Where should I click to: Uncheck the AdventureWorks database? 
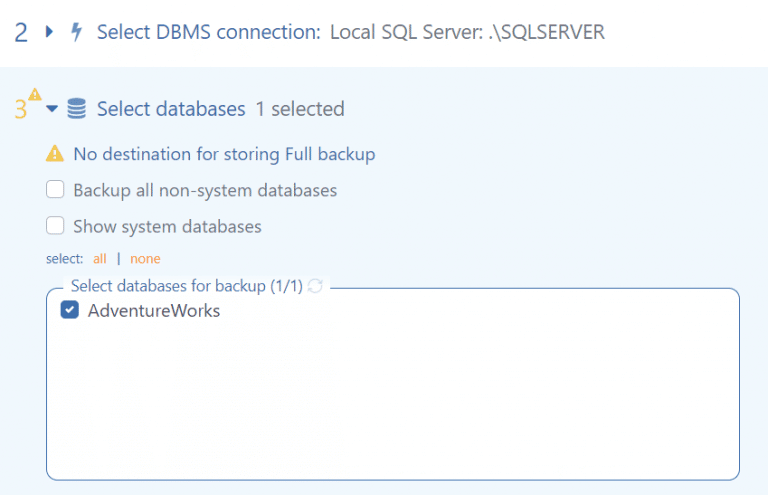tap(70, 311)
